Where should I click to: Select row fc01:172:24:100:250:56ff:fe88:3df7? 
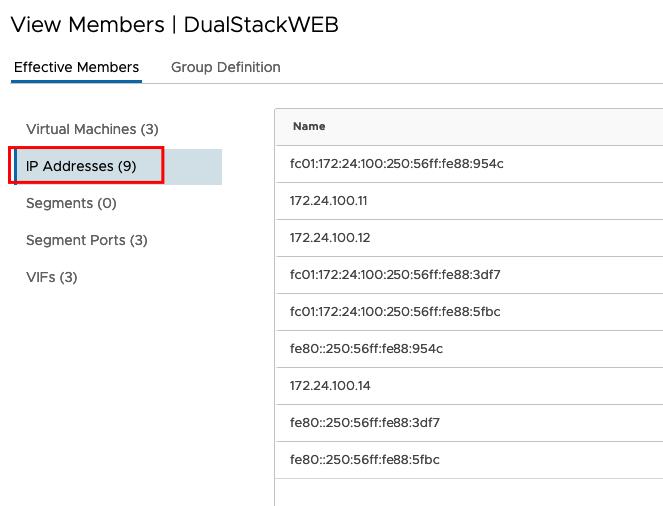coord(469,275)
